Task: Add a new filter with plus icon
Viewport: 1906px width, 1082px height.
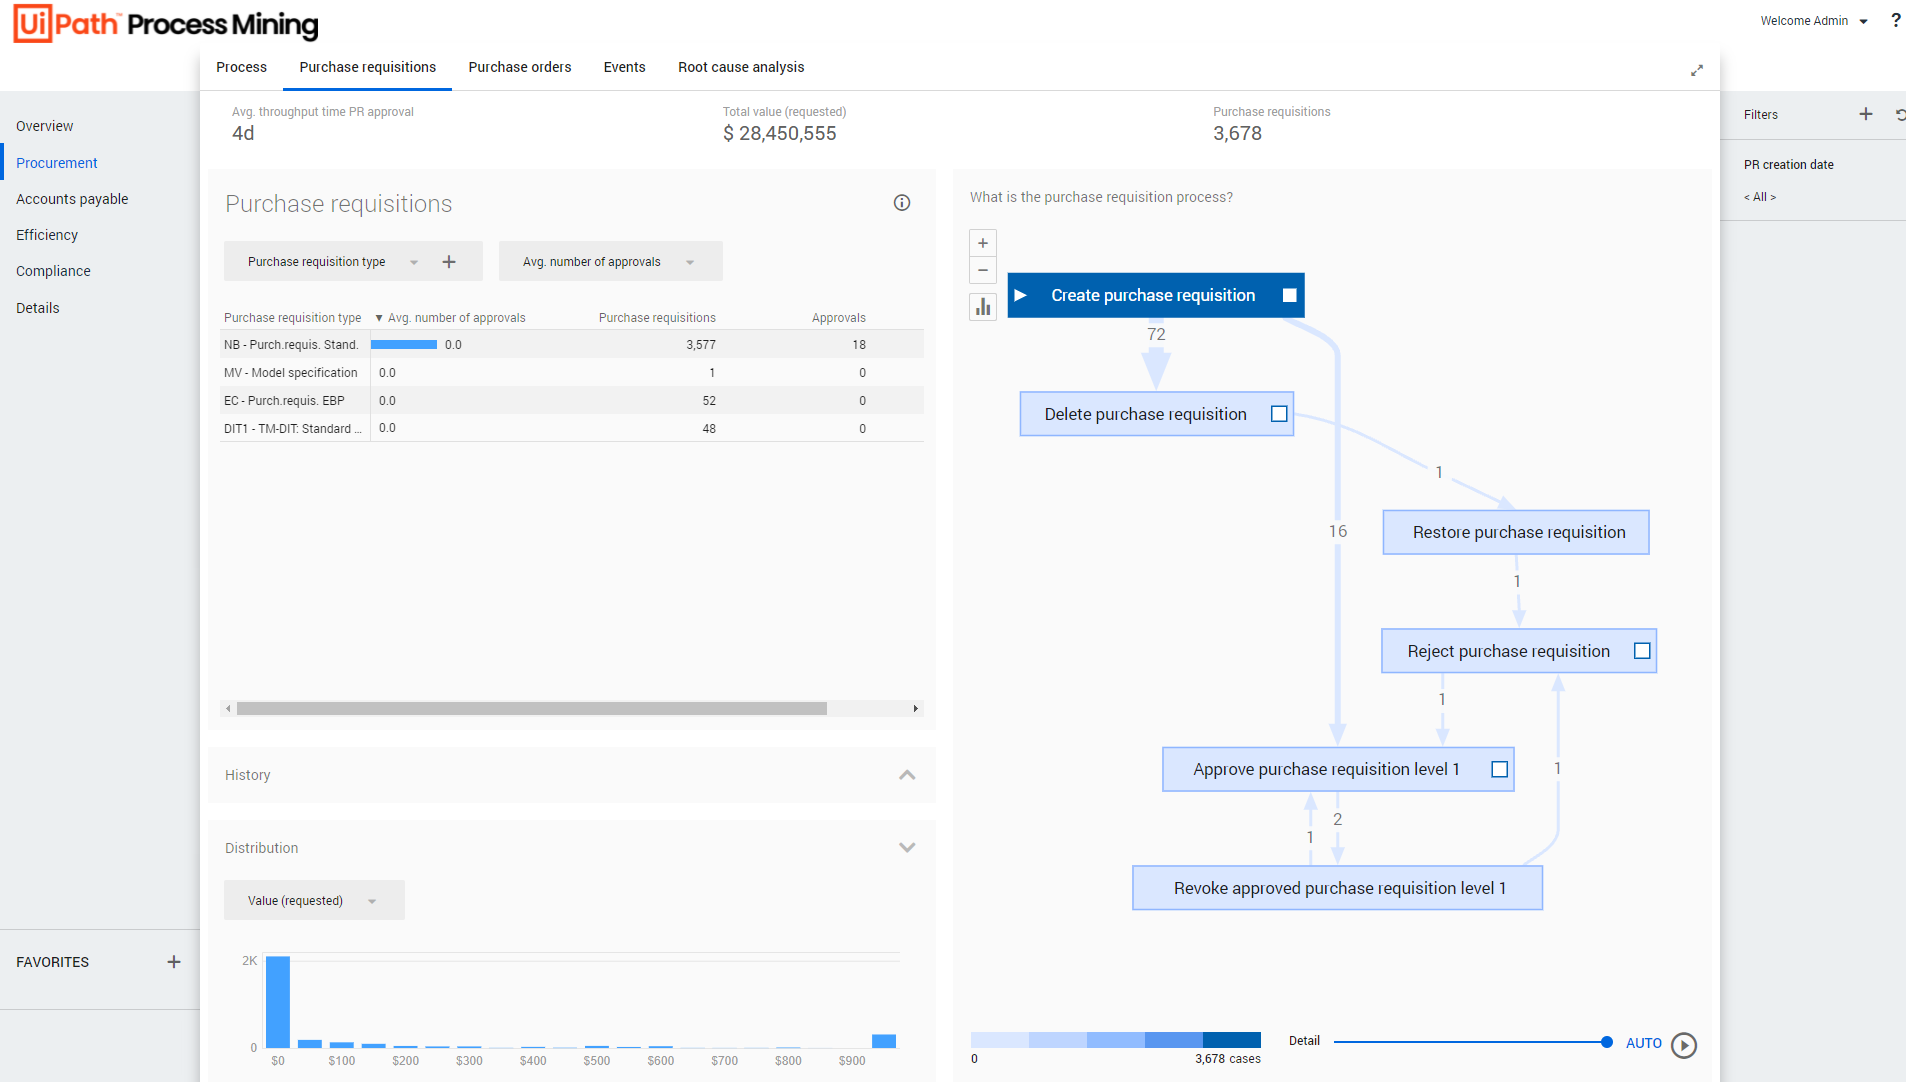Action: point(1865,115)
